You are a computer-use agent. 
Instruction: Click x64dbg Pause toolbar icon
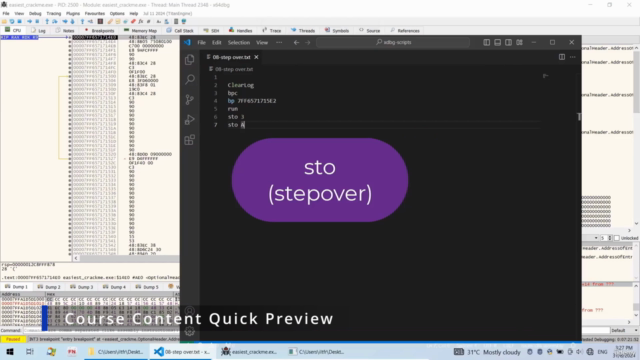click(x=37, y=21)
